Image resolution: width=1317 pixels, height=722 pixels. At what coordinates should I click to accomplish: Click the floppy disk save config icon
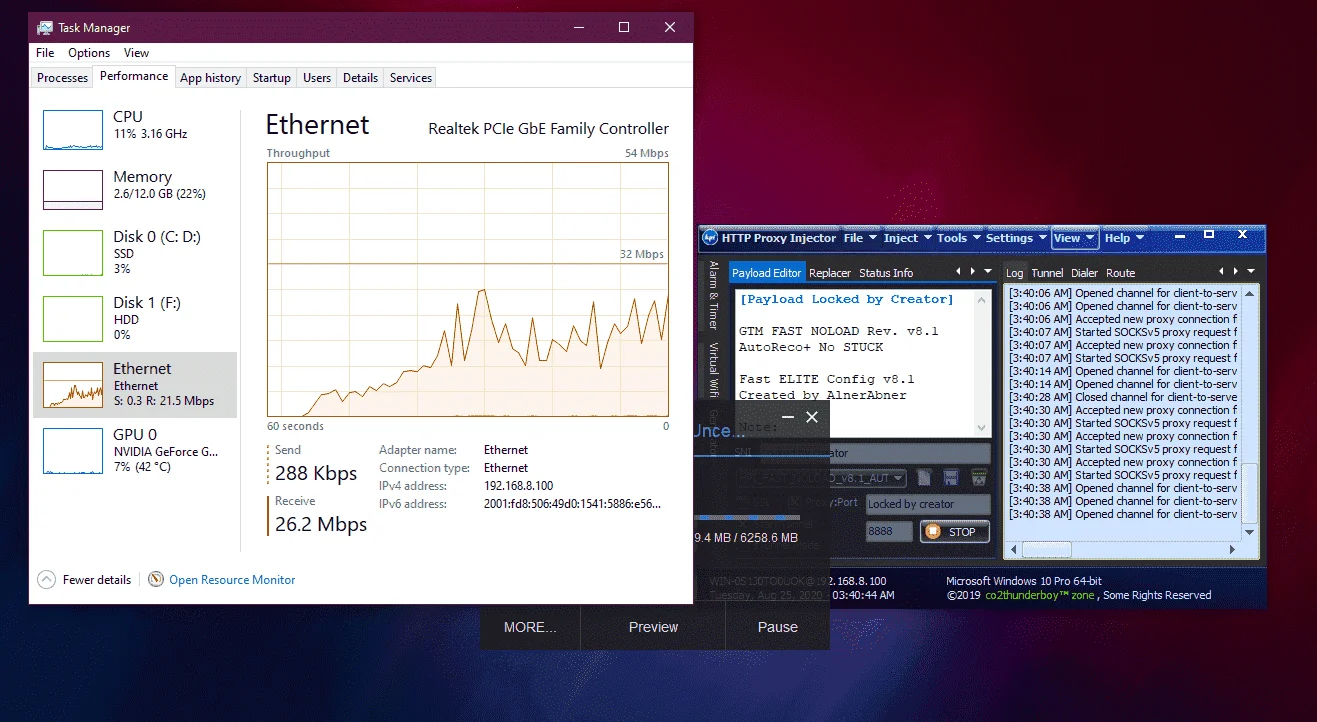[951, 478]
